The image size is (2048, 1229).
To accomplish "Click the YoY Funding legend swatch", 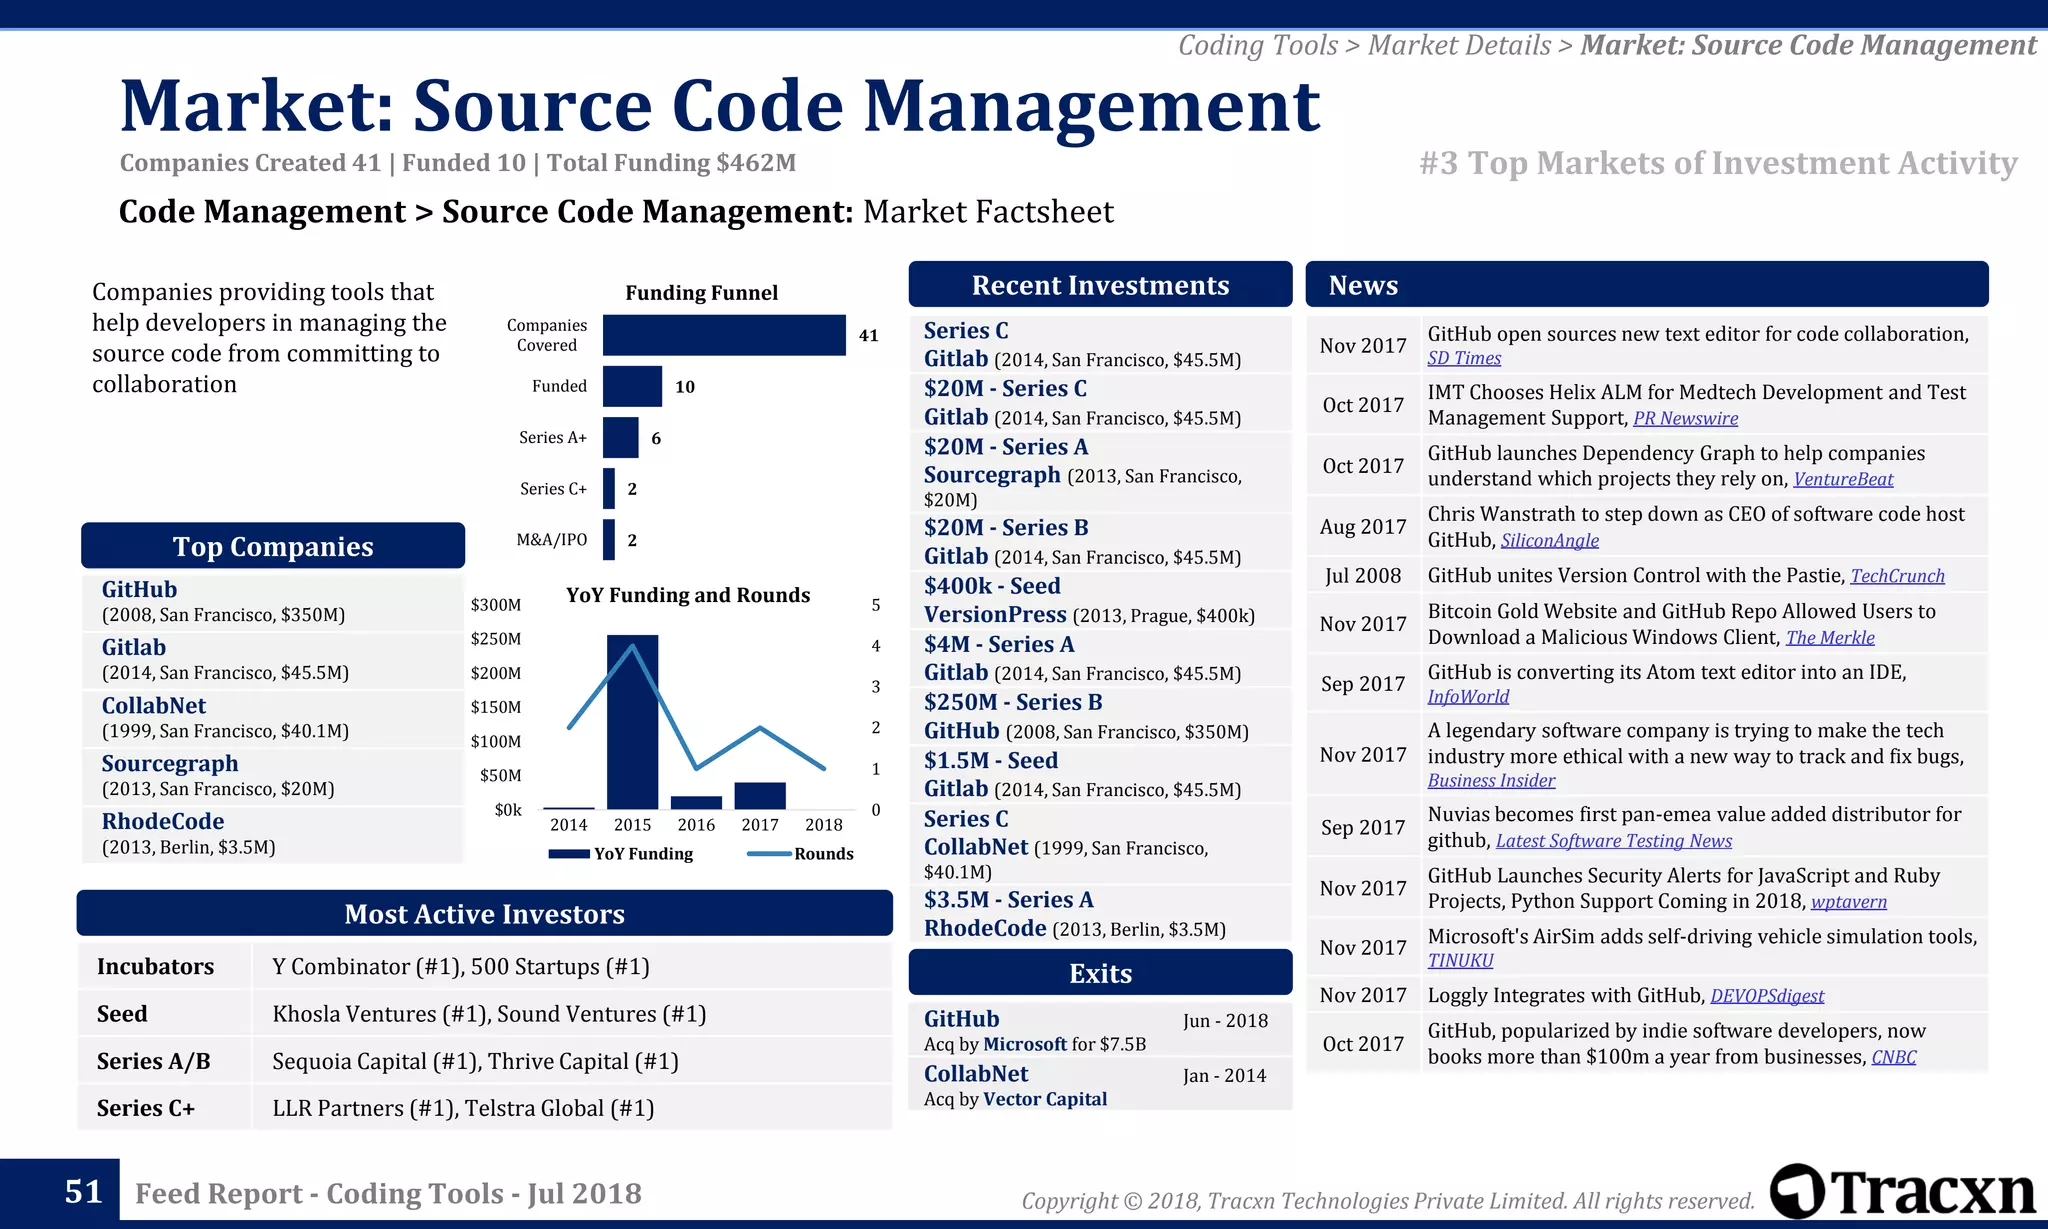I will (568, 854).
